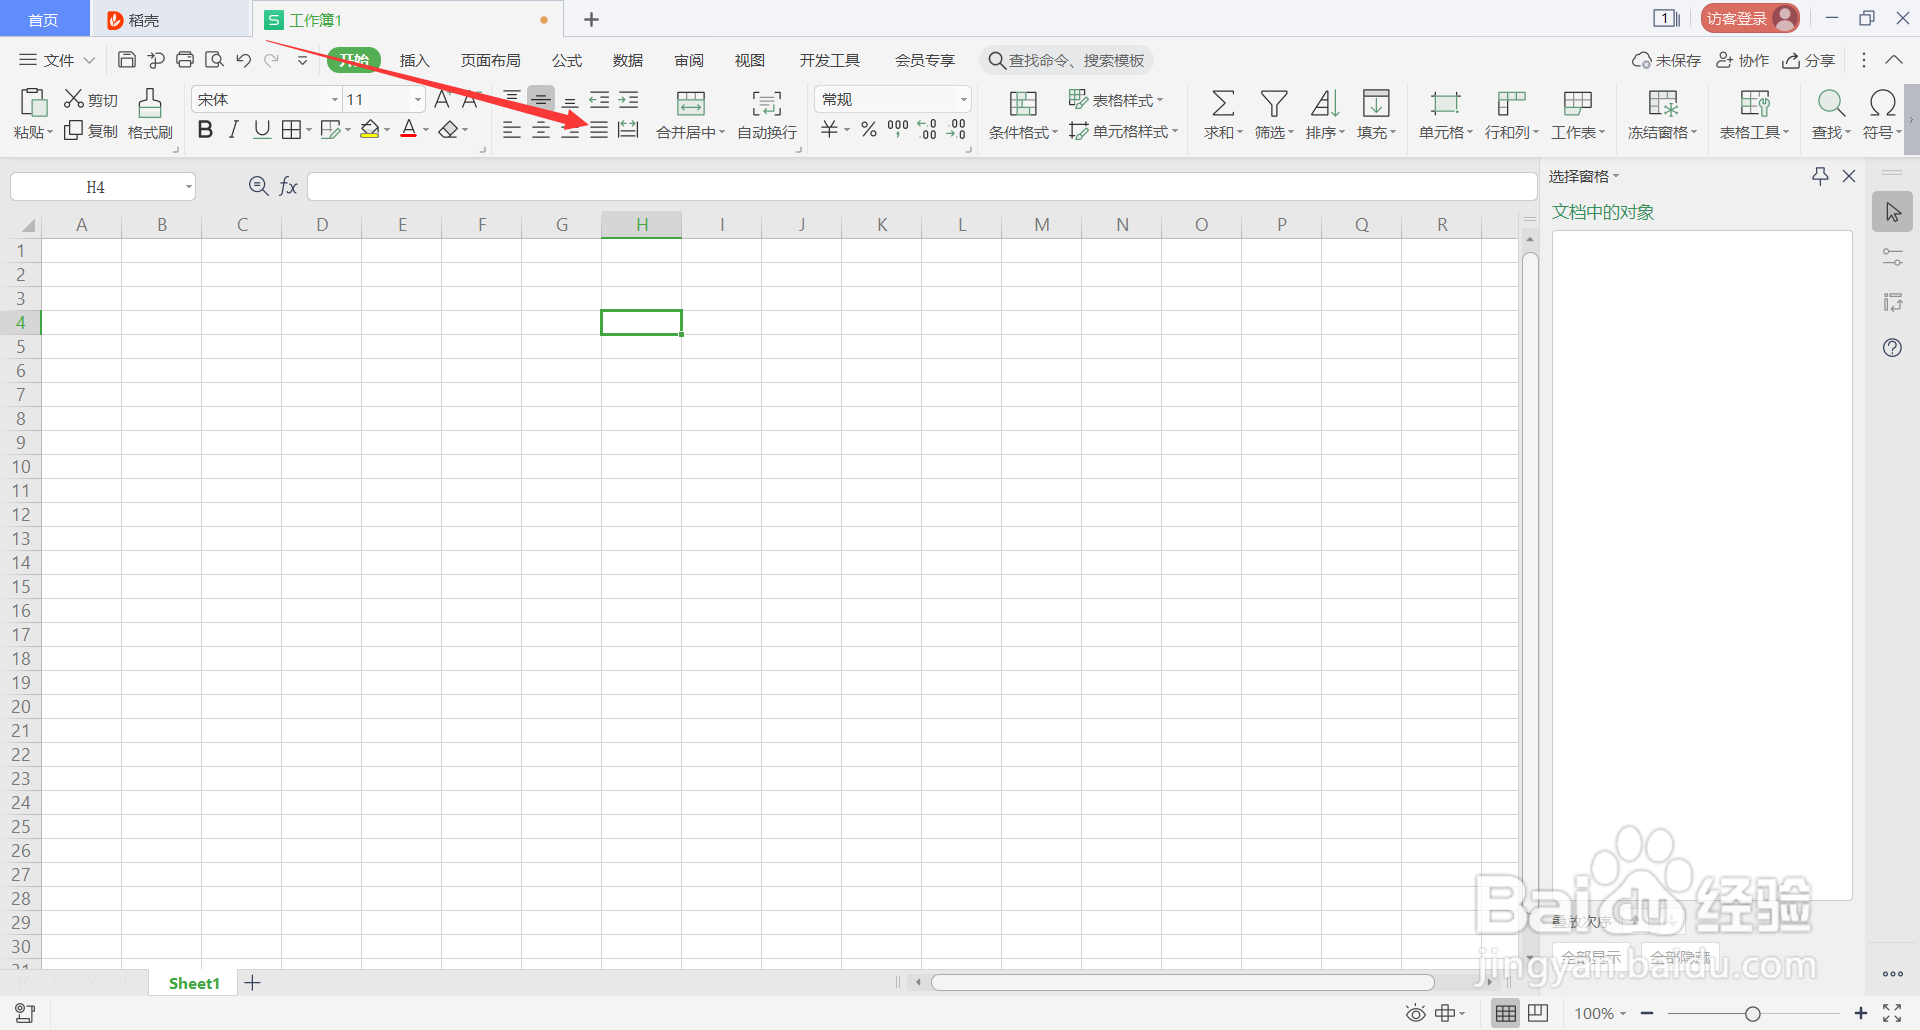Add a new sheet with plus button
1920x1030 pixels.
pyautogui.click(x=253, y=983)
